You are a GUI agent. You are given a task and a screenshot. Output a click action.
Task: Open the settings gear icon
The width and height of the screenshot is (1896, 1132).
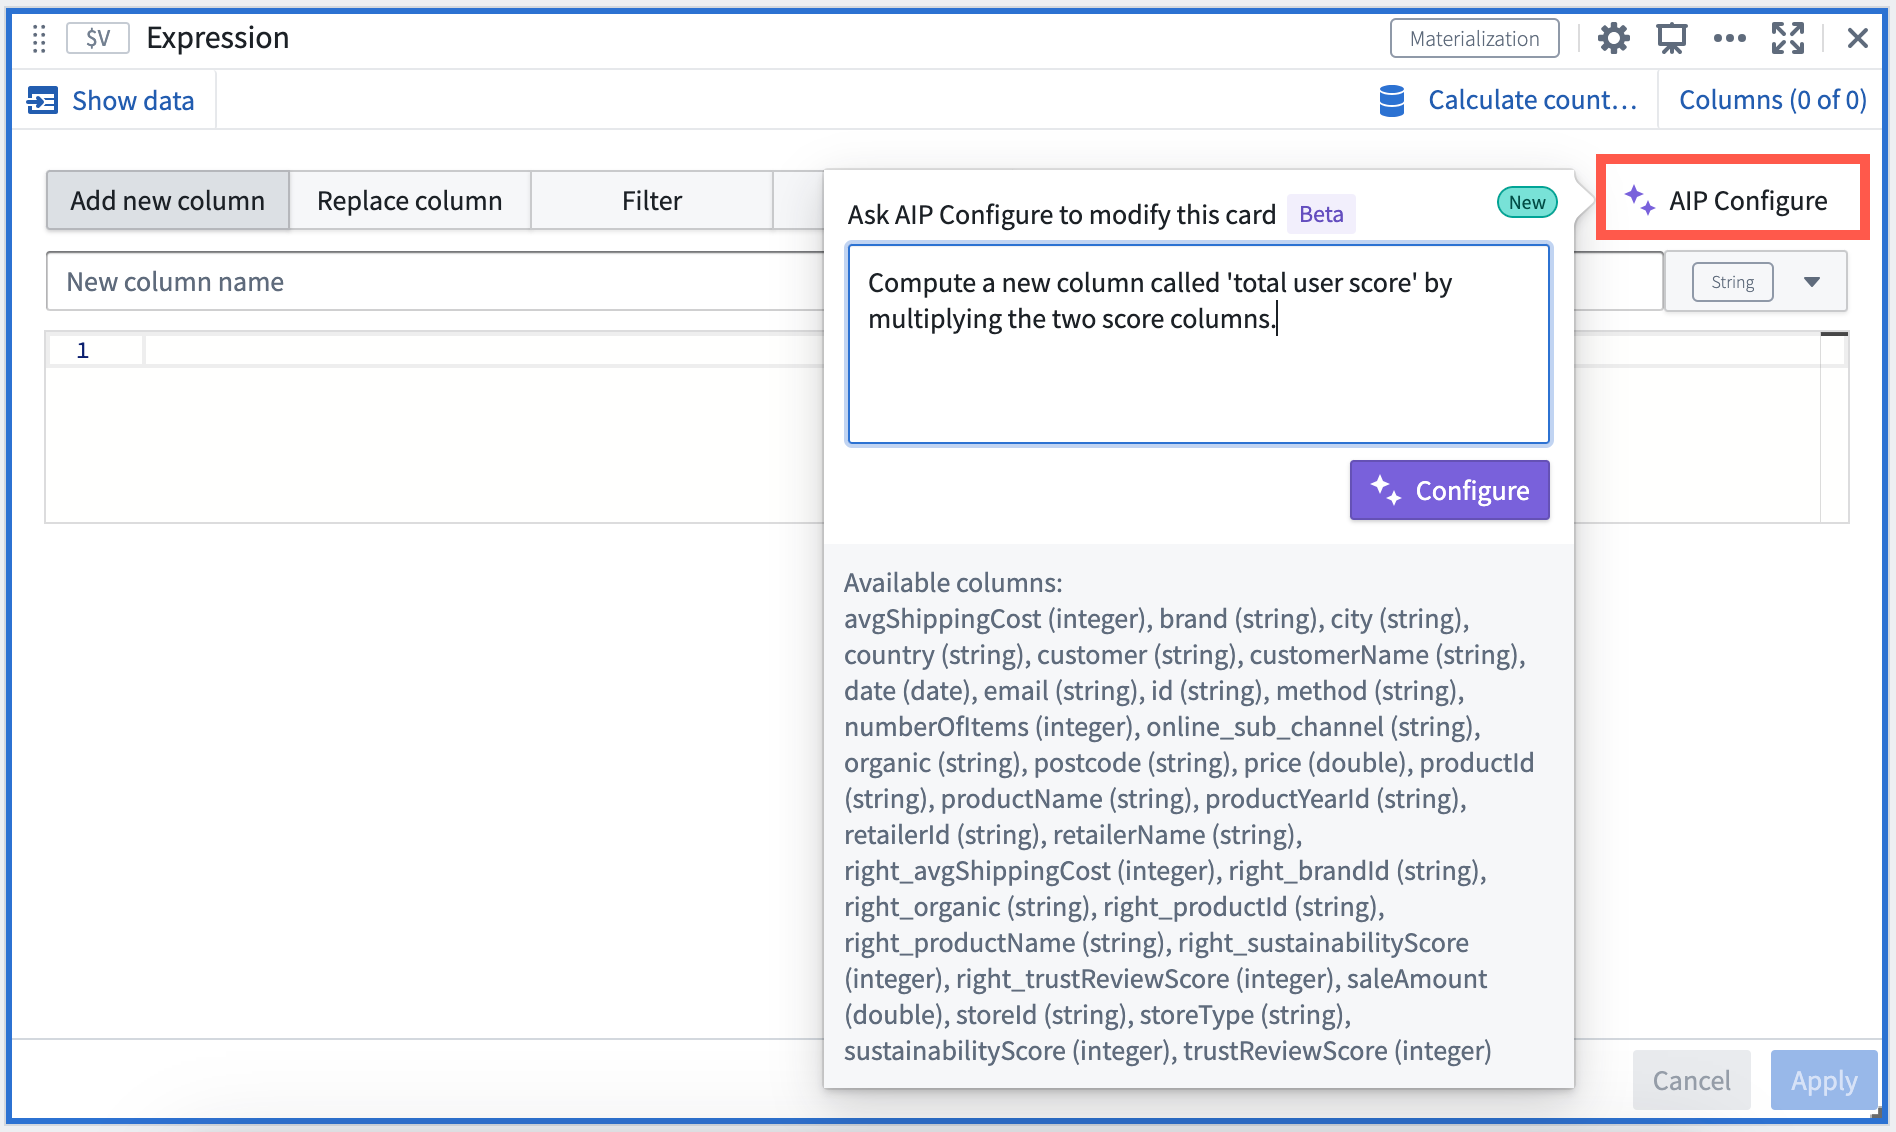[1613, 39]
